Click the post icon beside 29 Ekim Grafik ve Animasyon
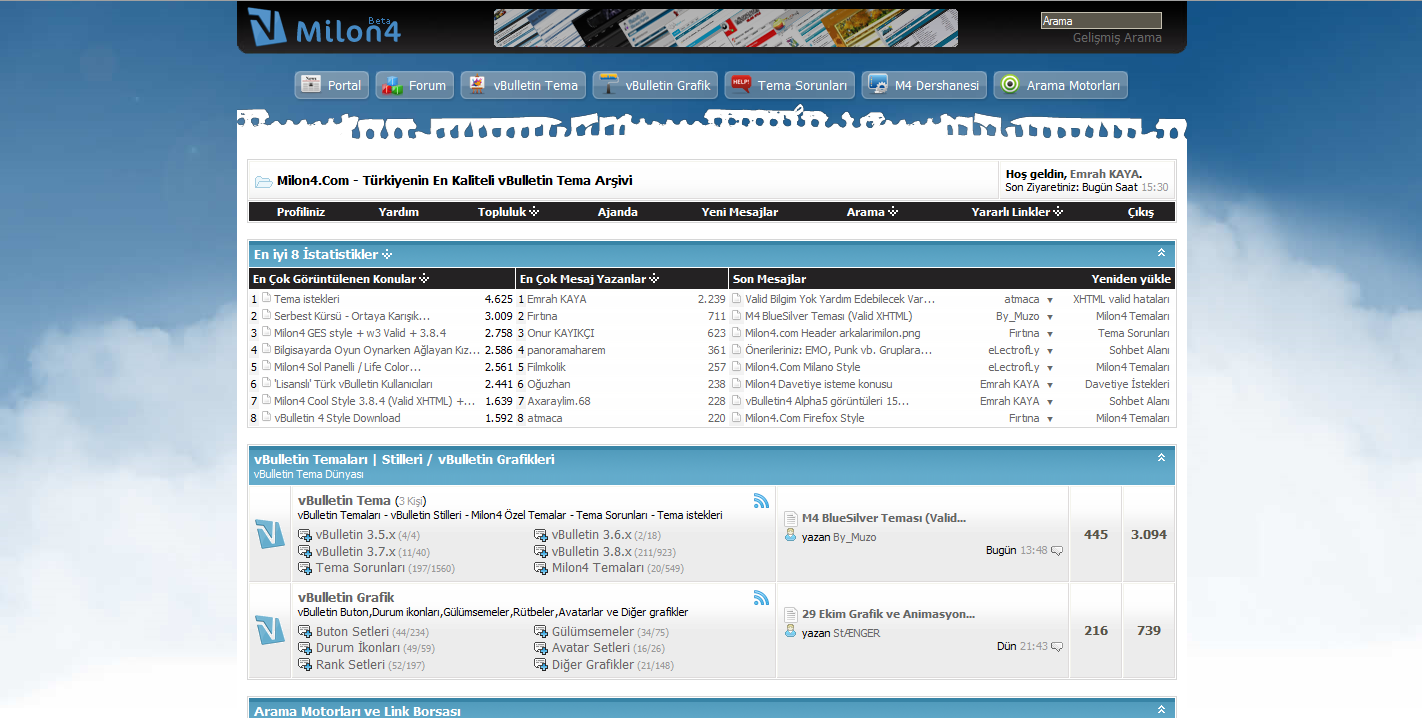The height and width of the screenshot is (718, 1422). (x=791, y=614)
